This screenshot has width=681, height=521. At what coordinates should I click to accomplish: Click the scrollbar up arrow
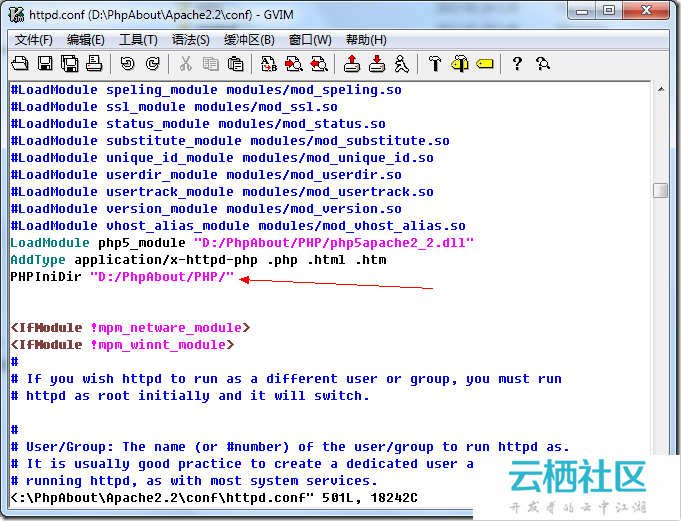pyautogui.click(x=661, y=89)
